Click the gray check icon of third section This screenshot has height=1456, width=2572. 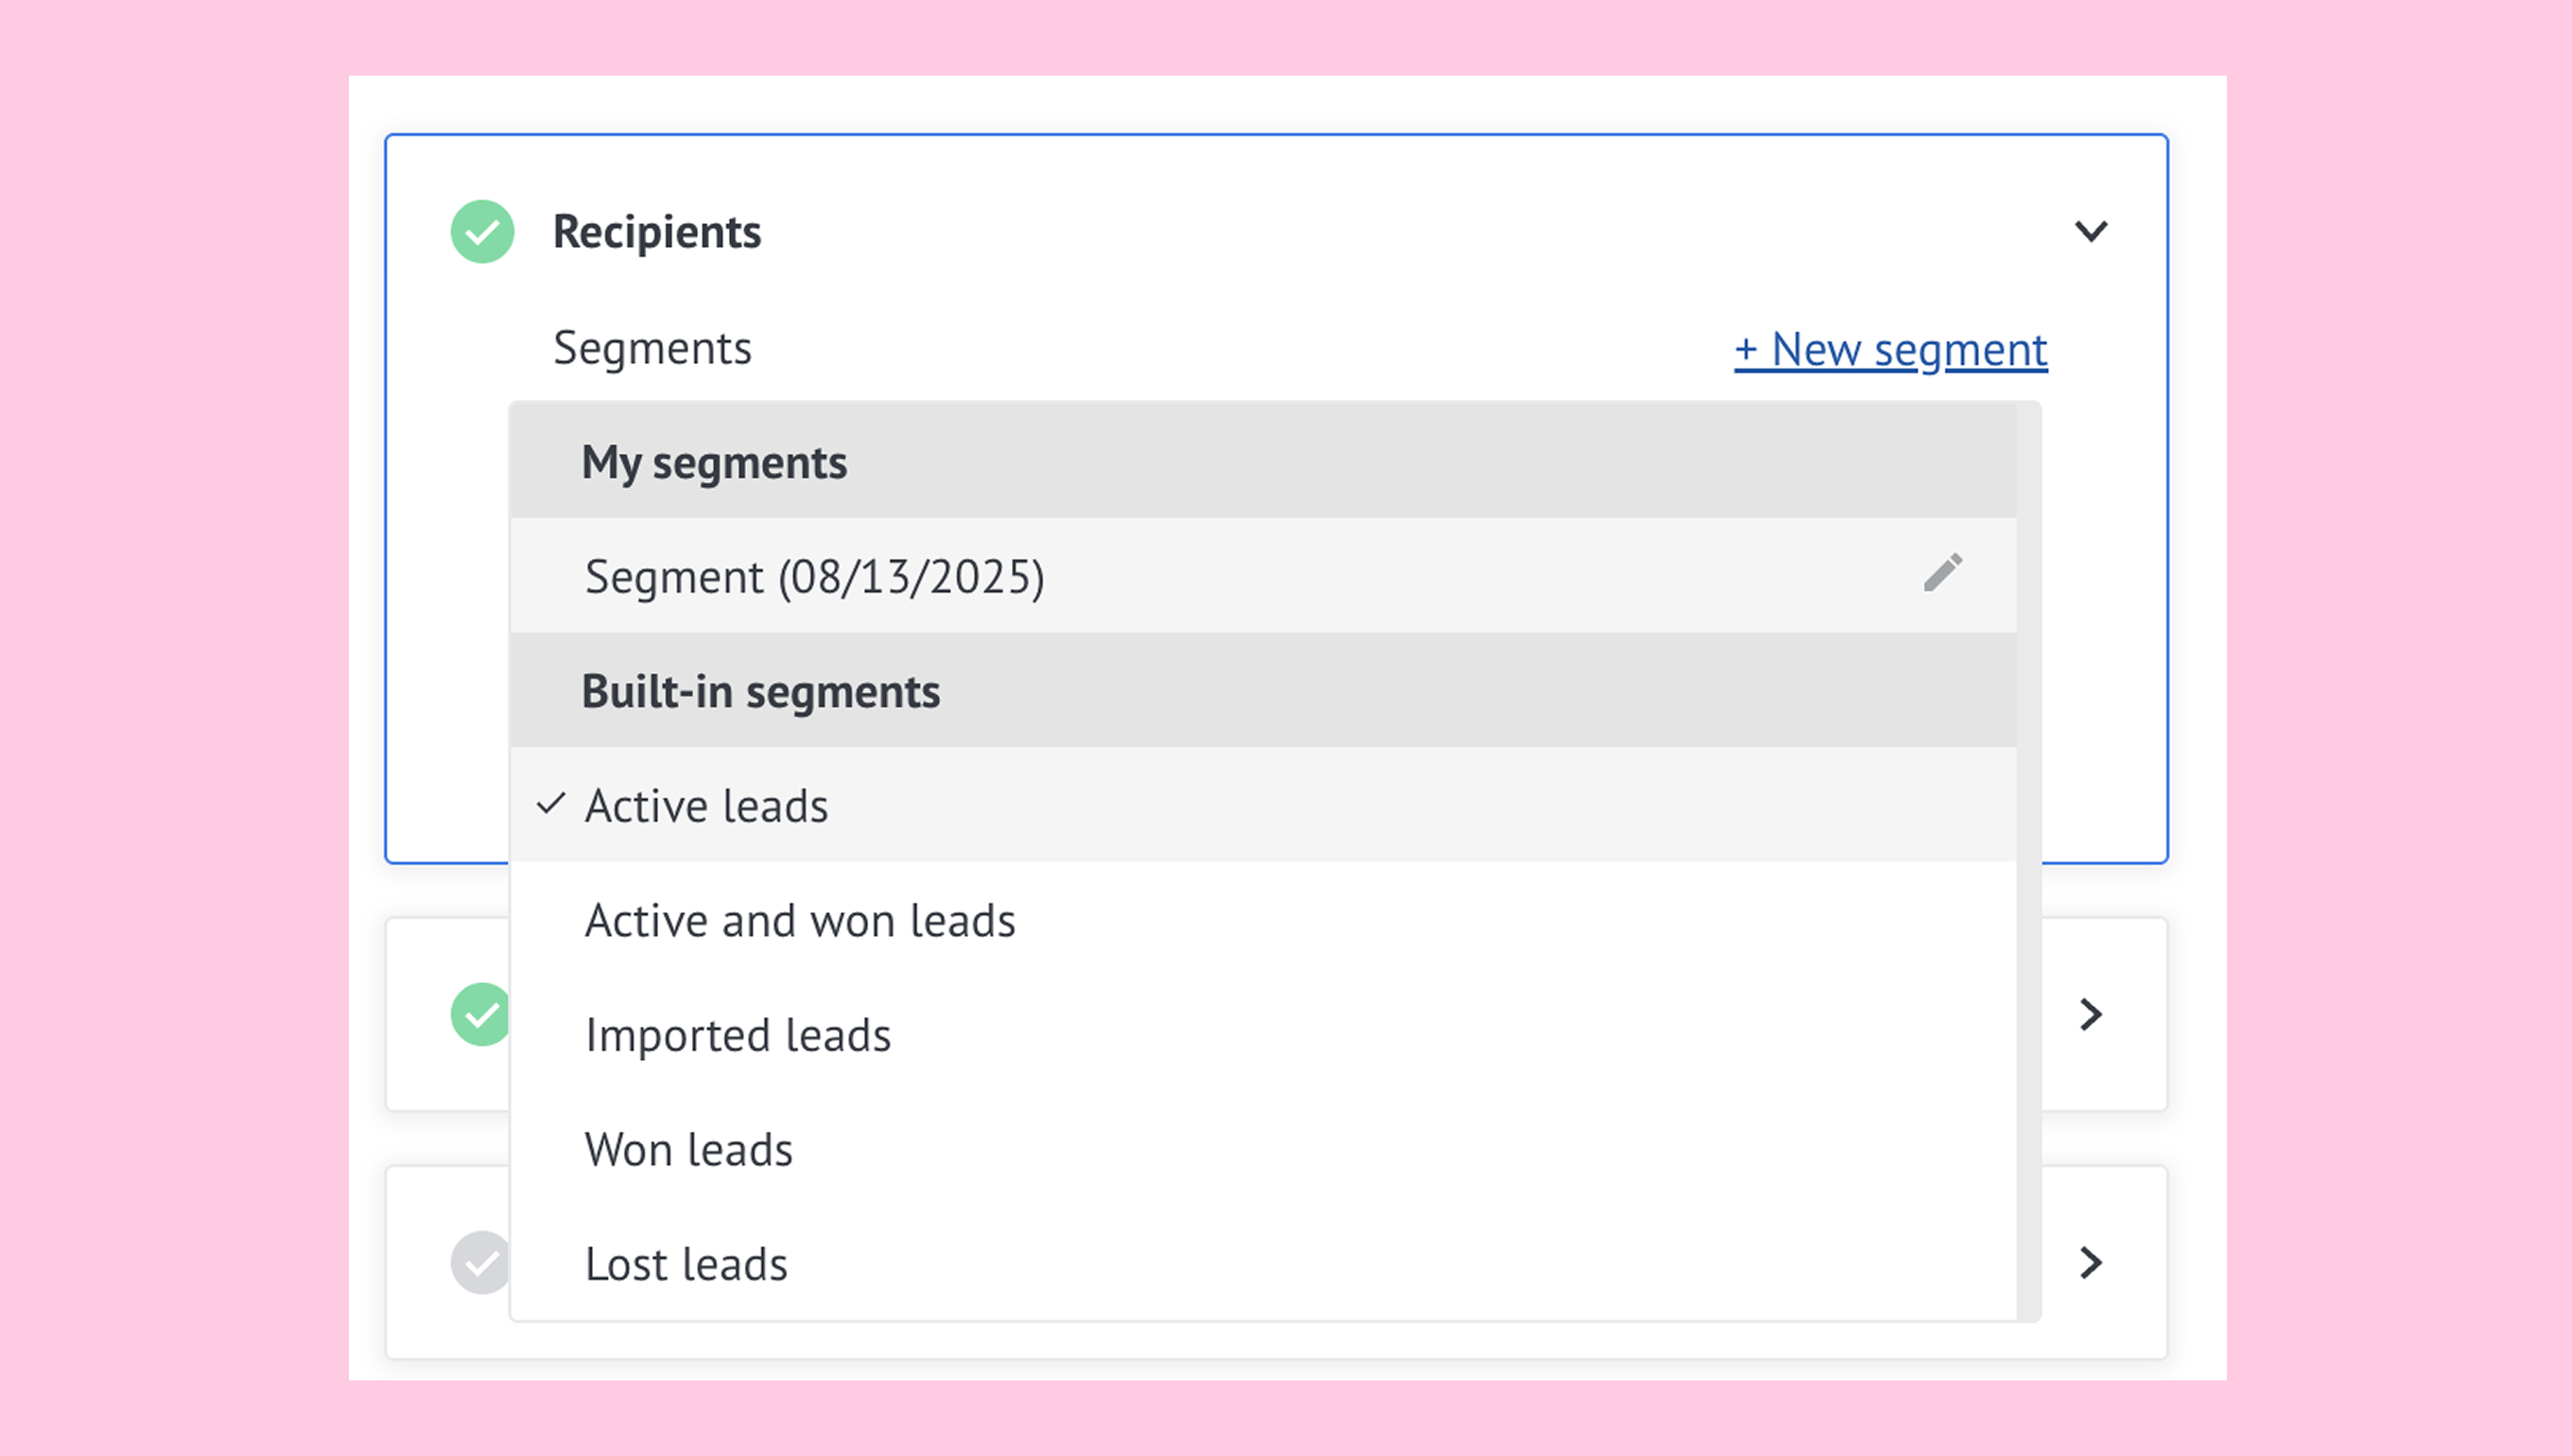click(480, 1262)
